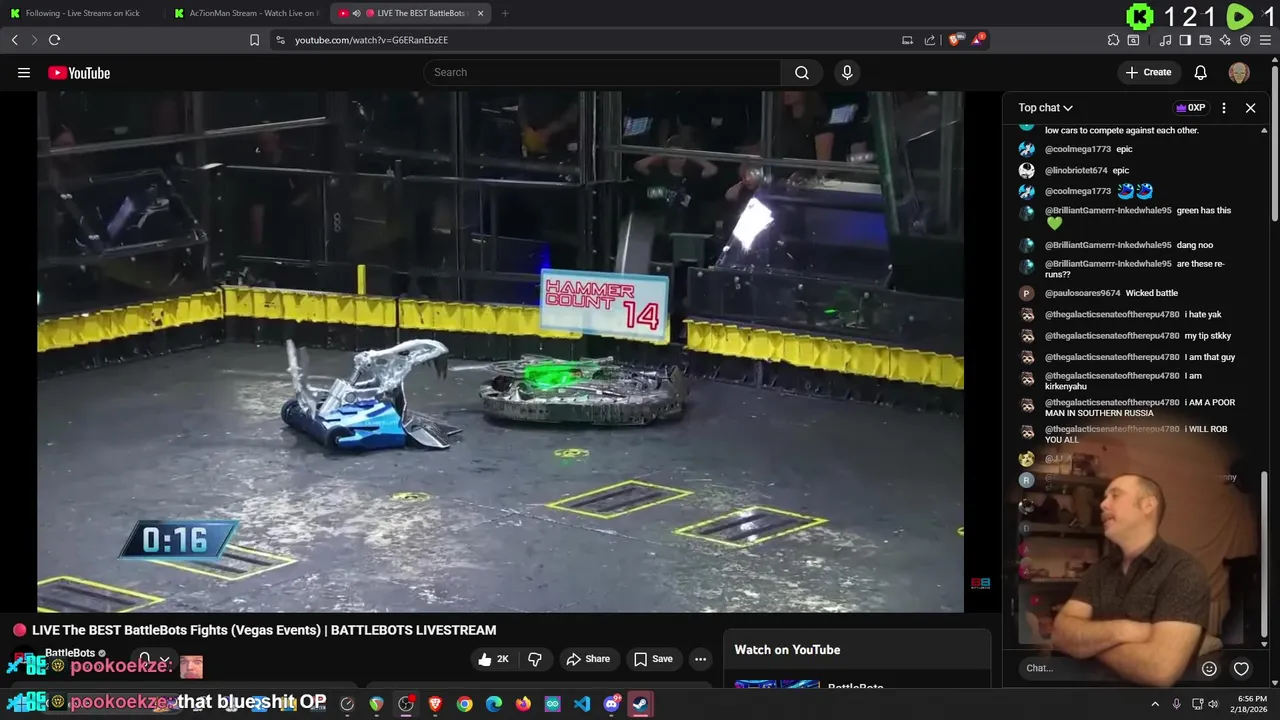Click the BattleBots livestream video player
This screenshot has height=720, width=1280.
coord(500,352)
